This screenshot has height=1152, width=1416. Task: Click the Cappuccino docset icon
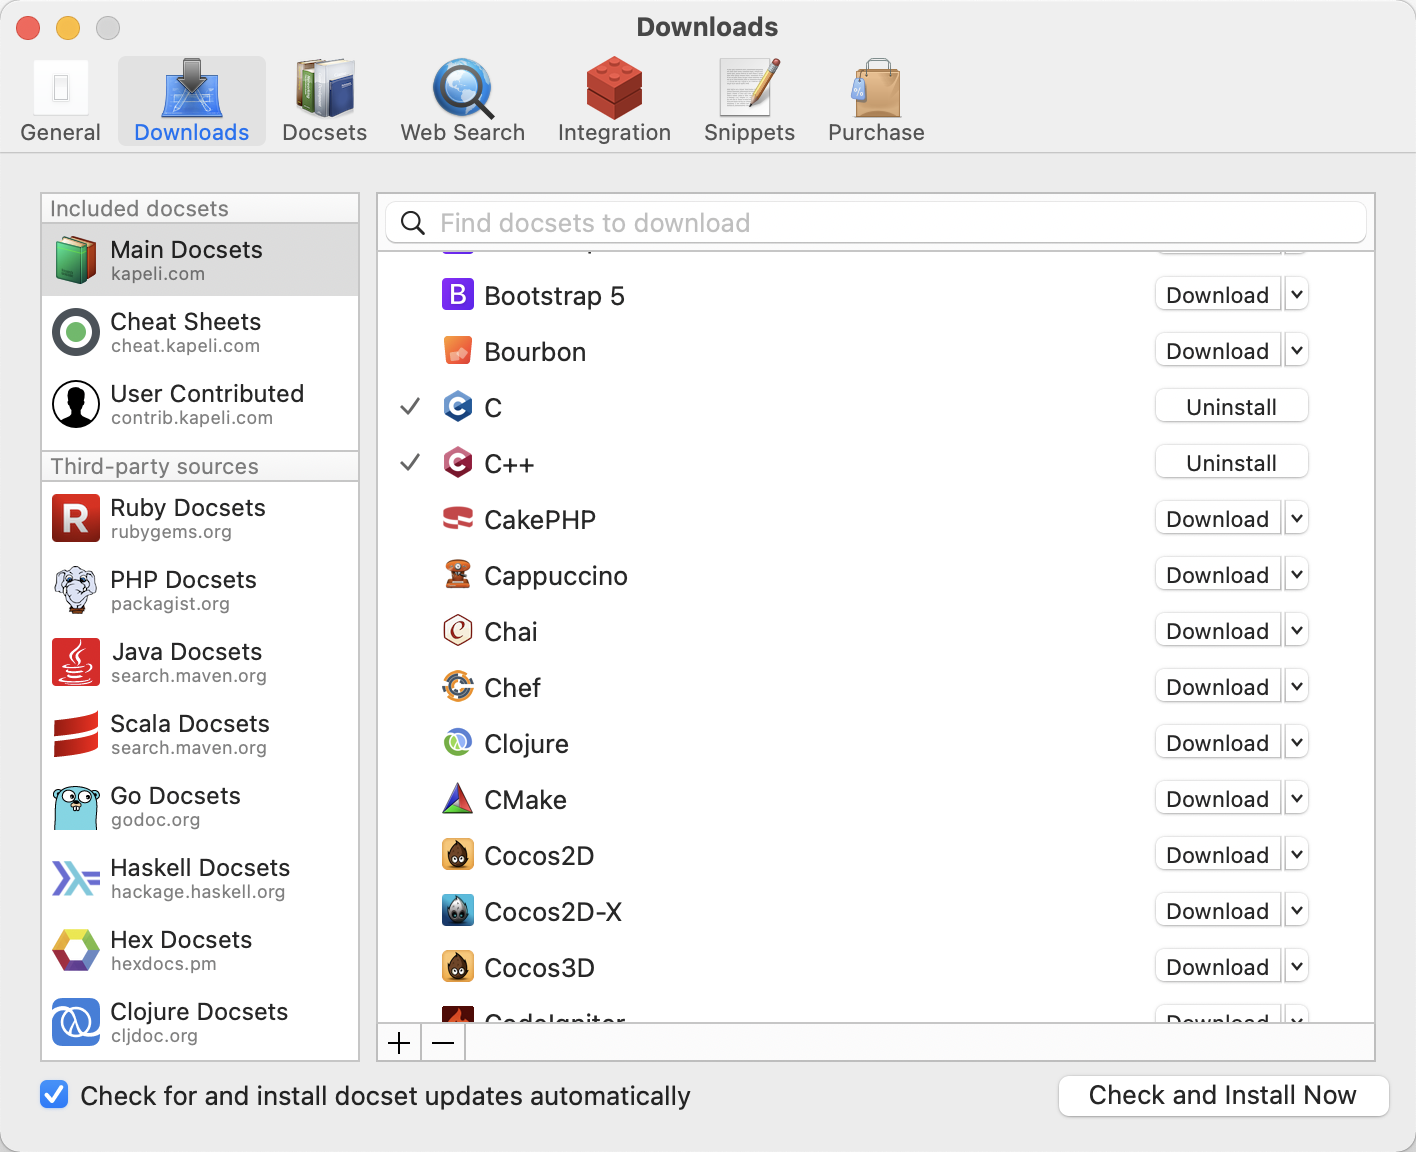458,574
